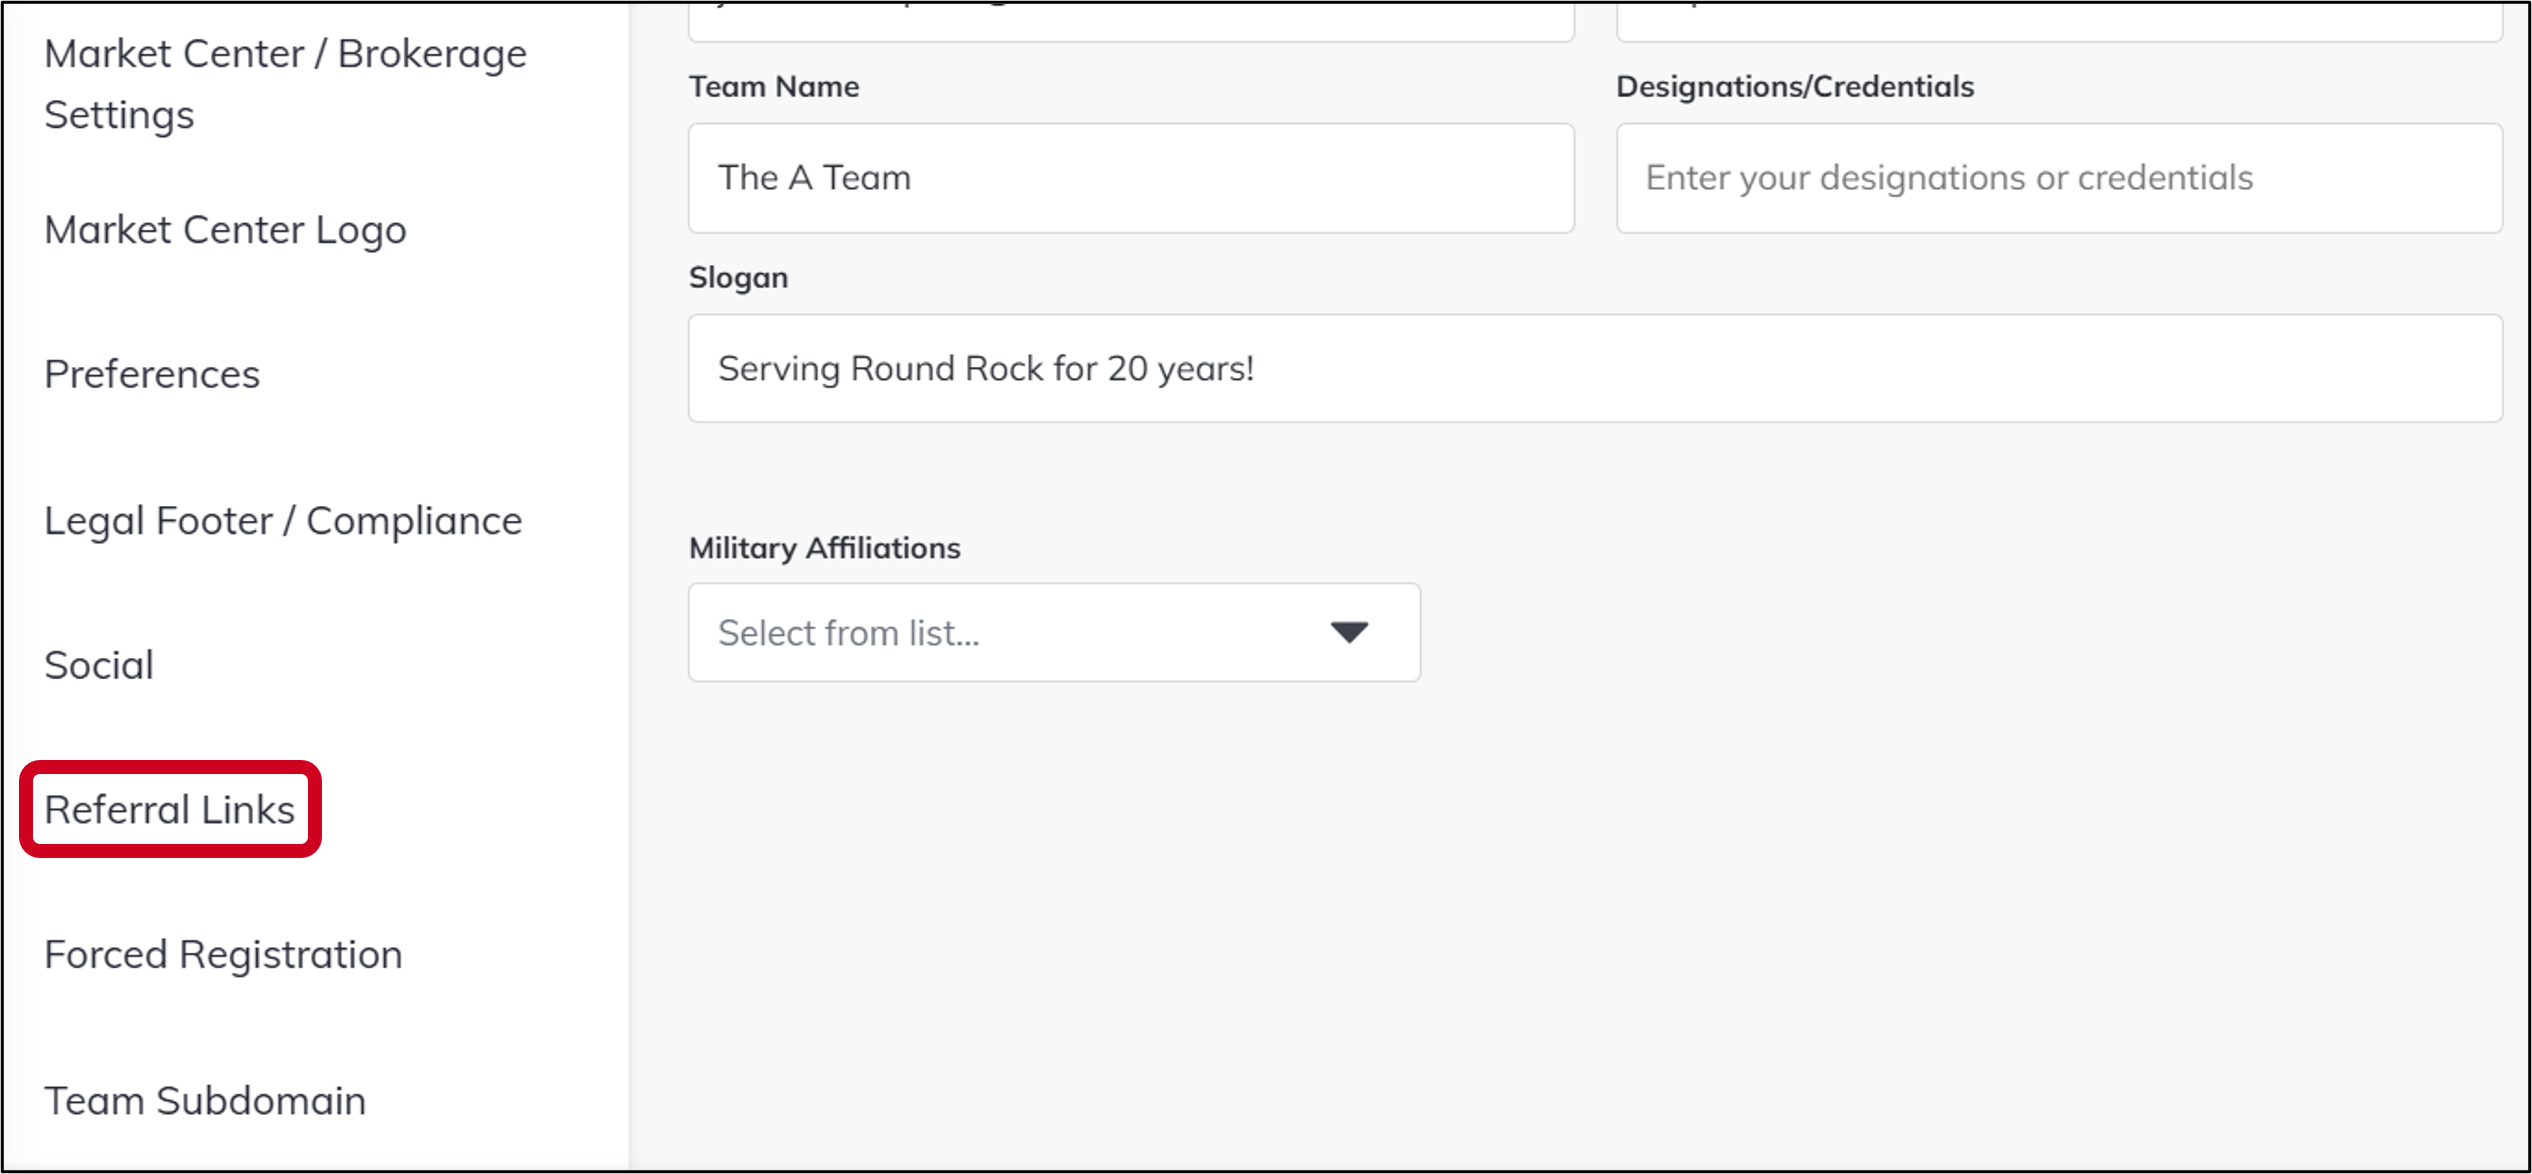Click the Military Affiliations label
The image size is (2532, 1174).
coord(824,548)
